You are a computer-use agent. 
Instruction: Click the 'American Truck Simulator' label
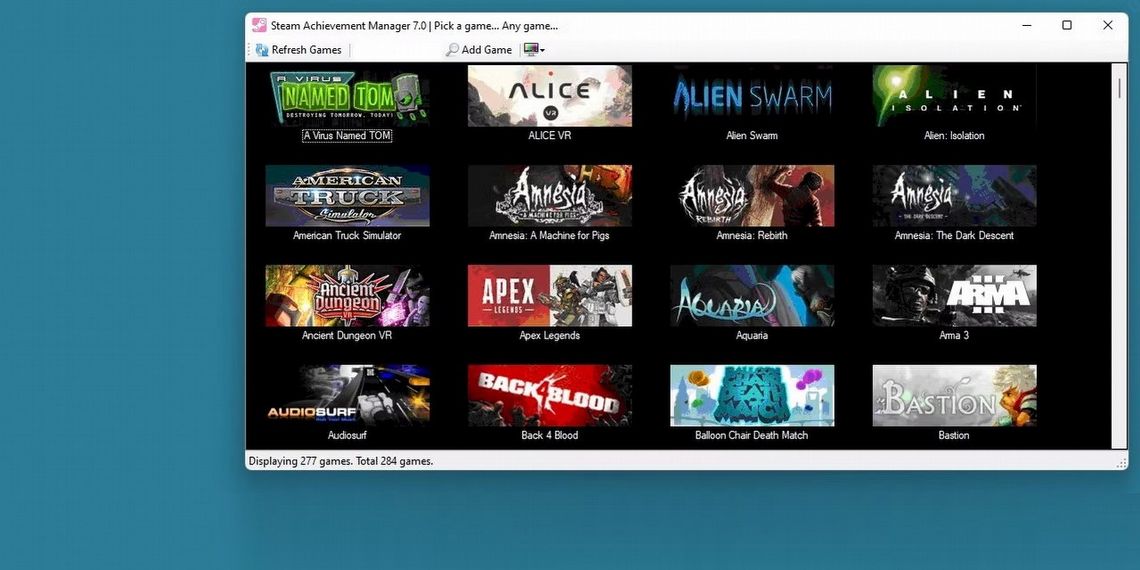point(348,236)
